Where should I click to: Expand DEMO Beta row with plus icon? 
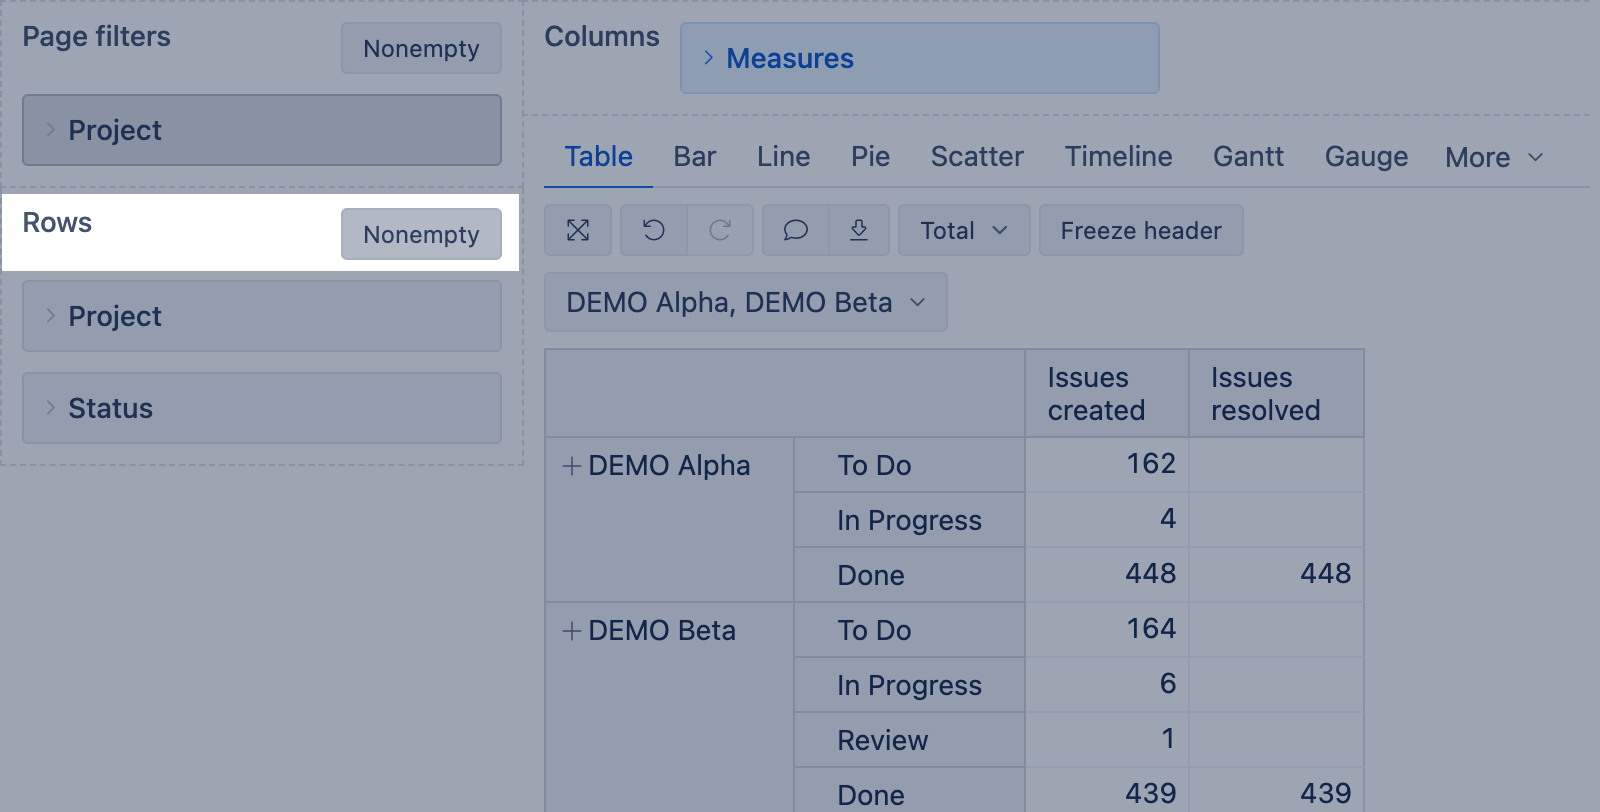point(571,631)
